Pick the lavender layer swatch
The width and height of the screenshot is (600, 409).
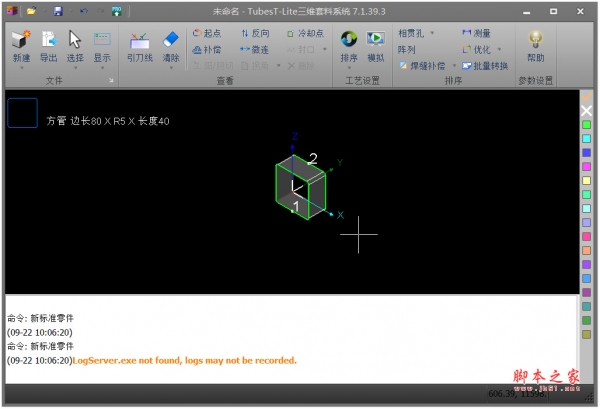coord(586,223)
